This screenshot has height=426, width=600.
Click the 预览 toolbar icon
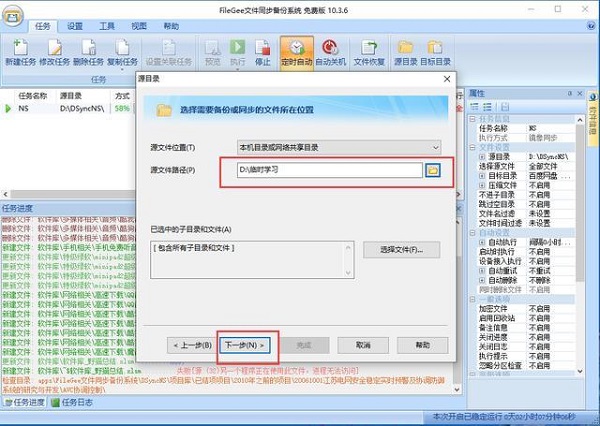click(x=212, y=53)
